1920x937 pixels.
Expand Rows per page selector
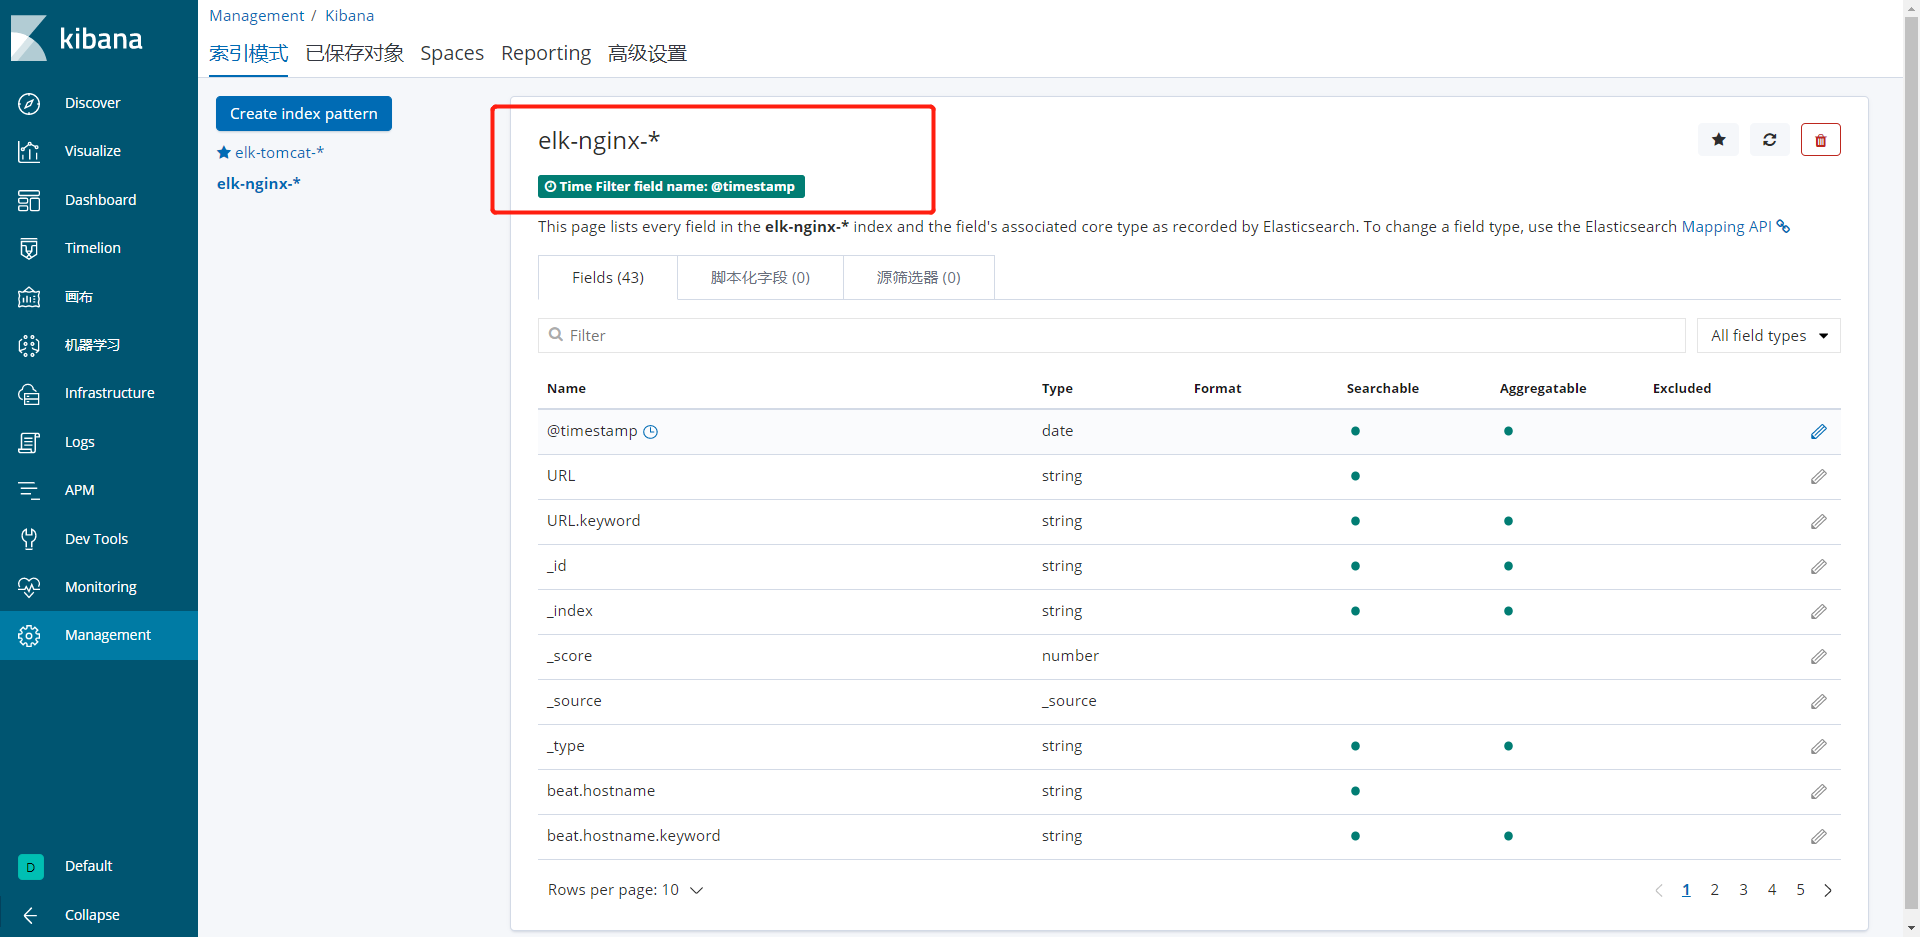coord(625,890)
